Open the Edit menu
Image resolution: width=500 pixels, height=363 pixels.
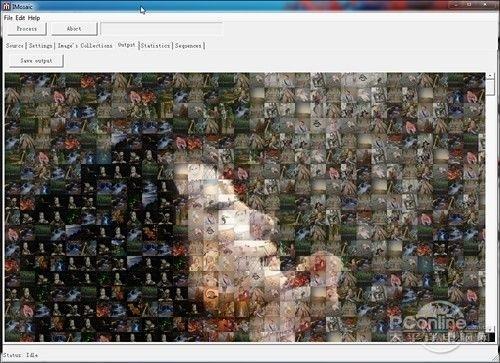(20, 18)
